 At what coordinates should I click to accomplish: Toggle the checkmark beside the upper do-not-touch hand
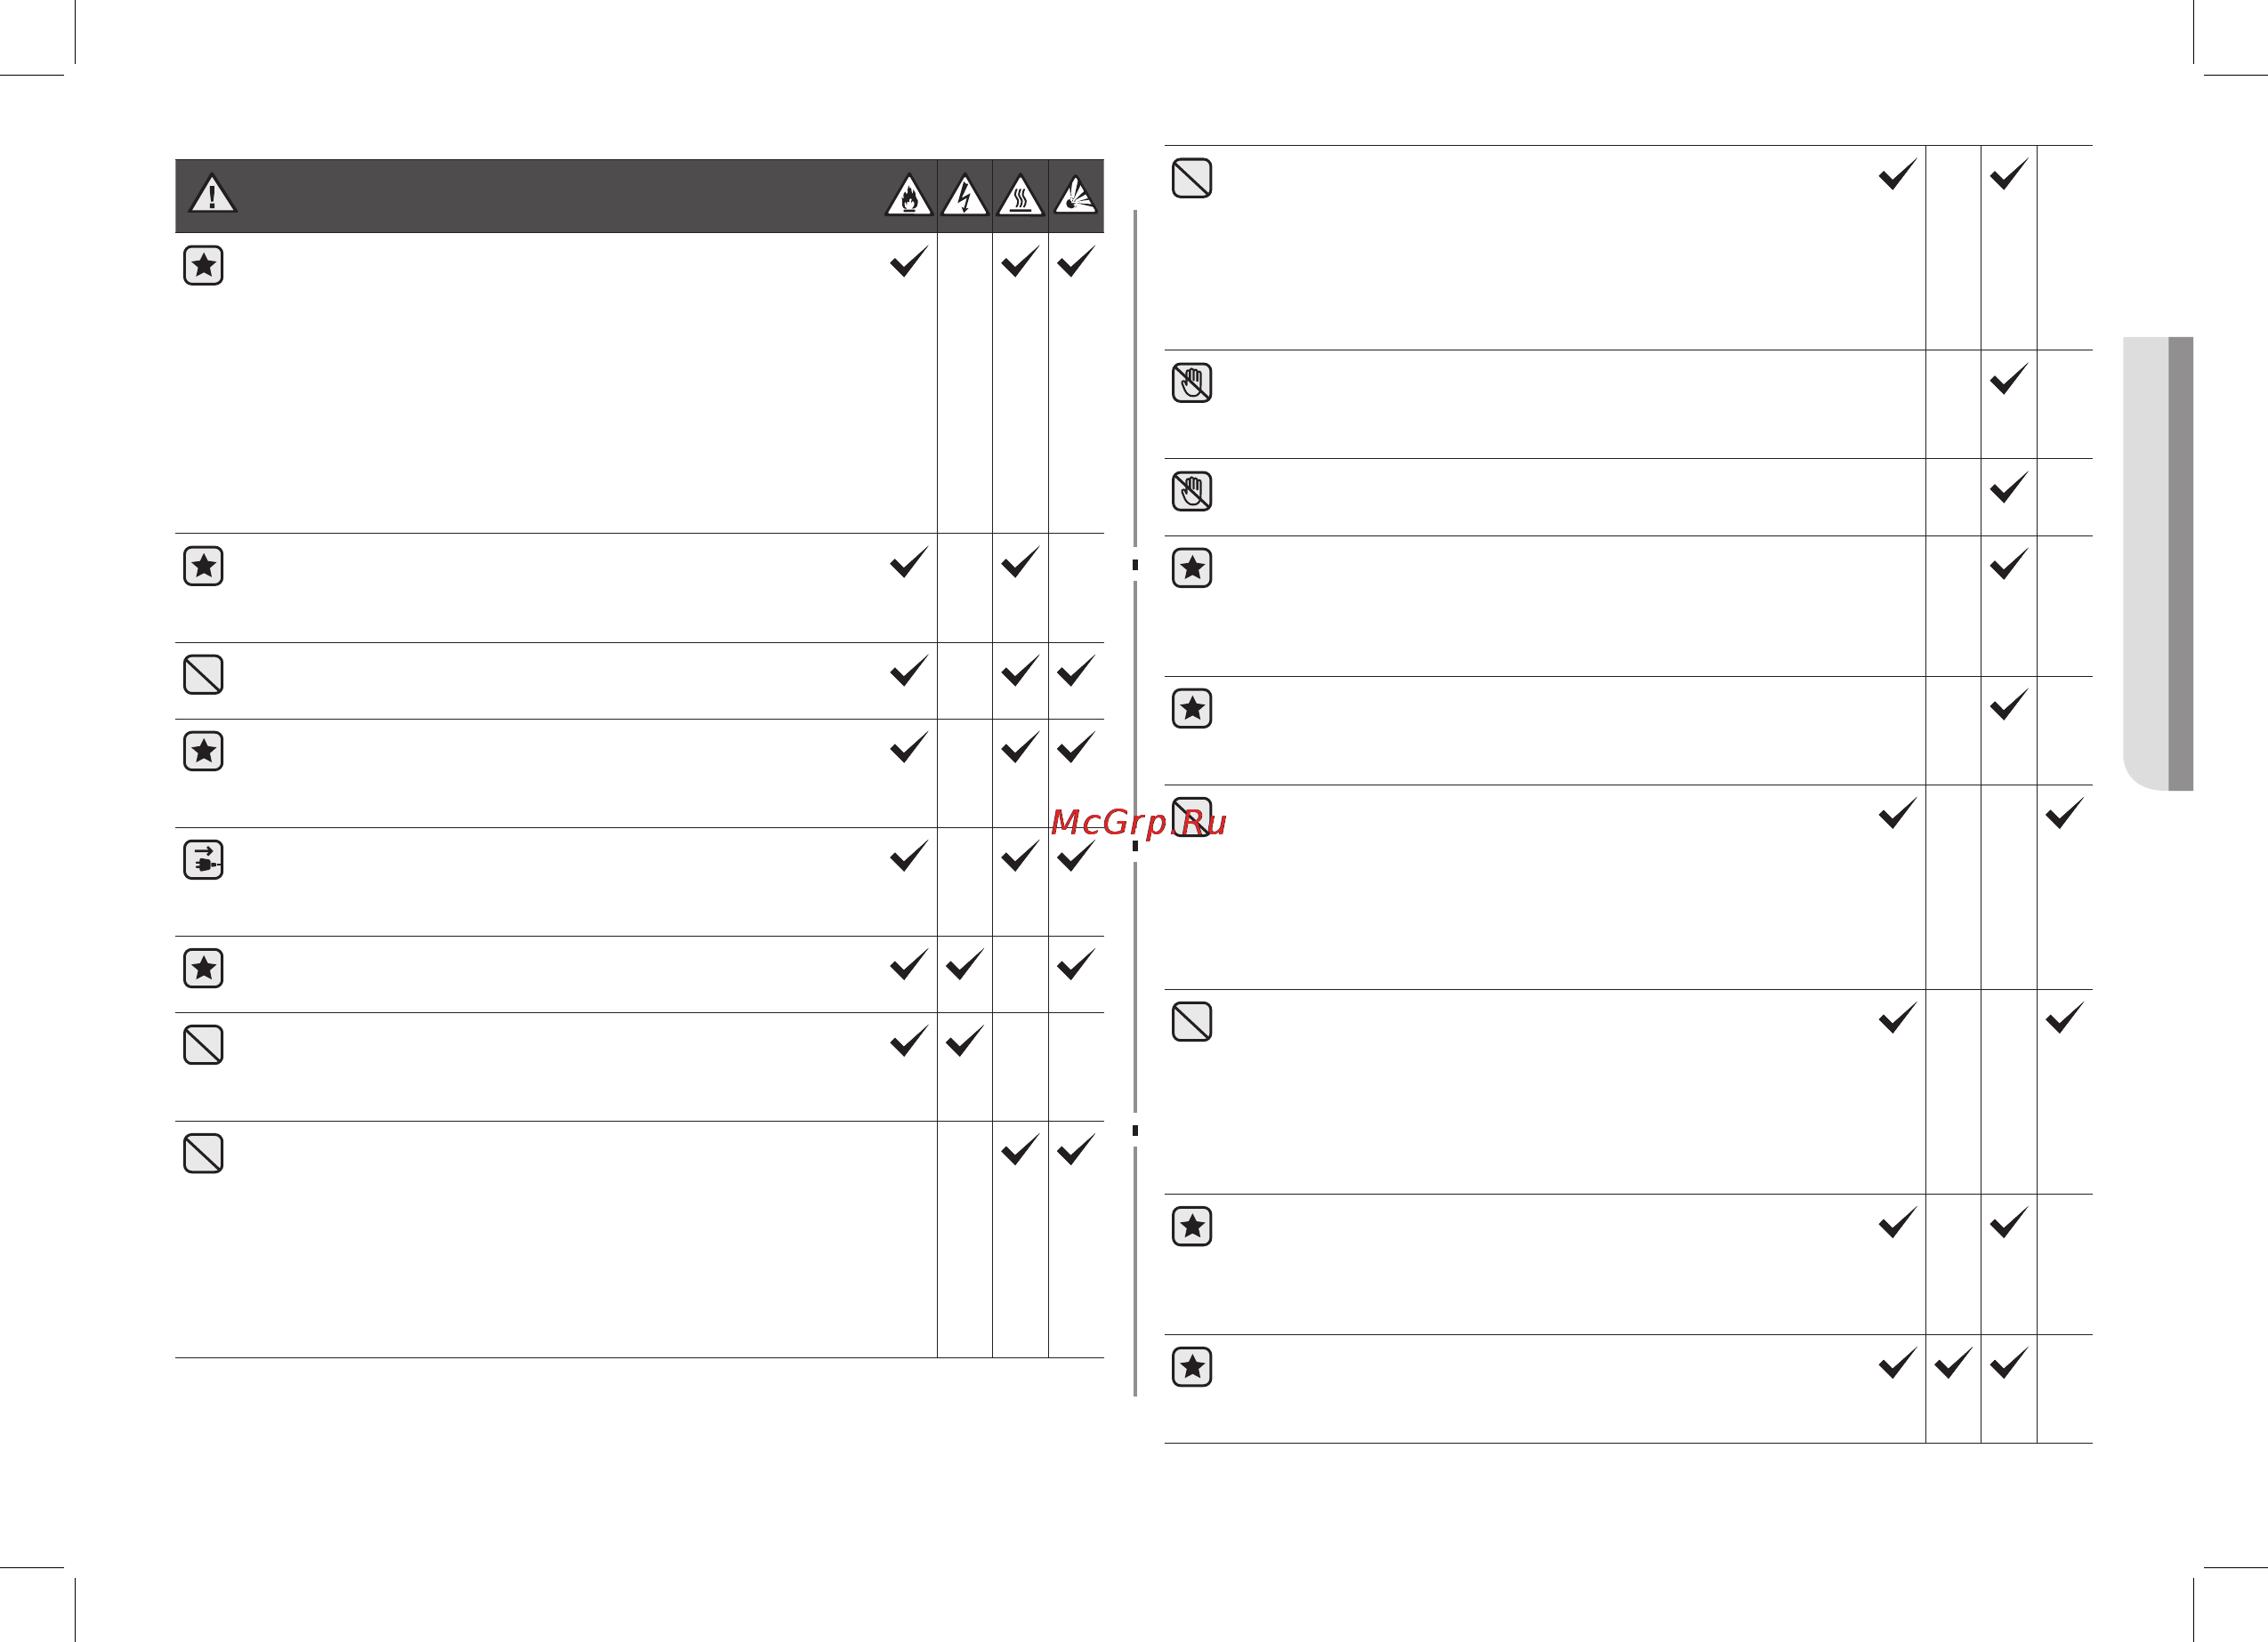point(2009,378)
